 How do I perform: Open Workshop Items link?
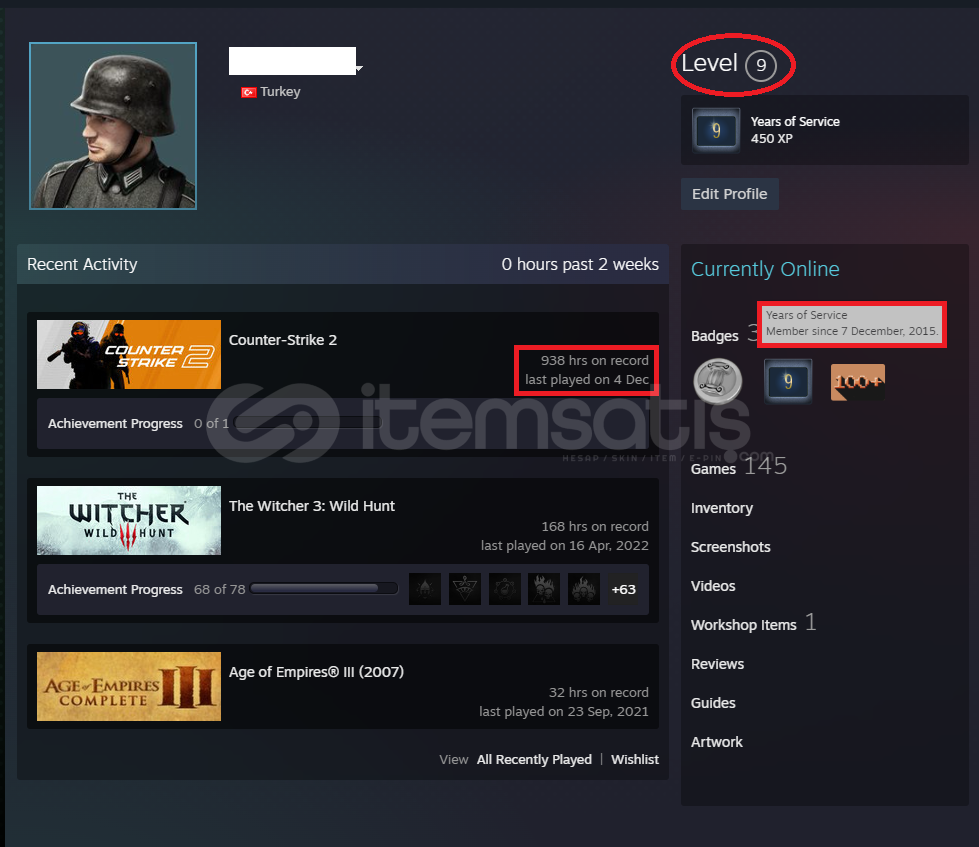click(744, 625)
